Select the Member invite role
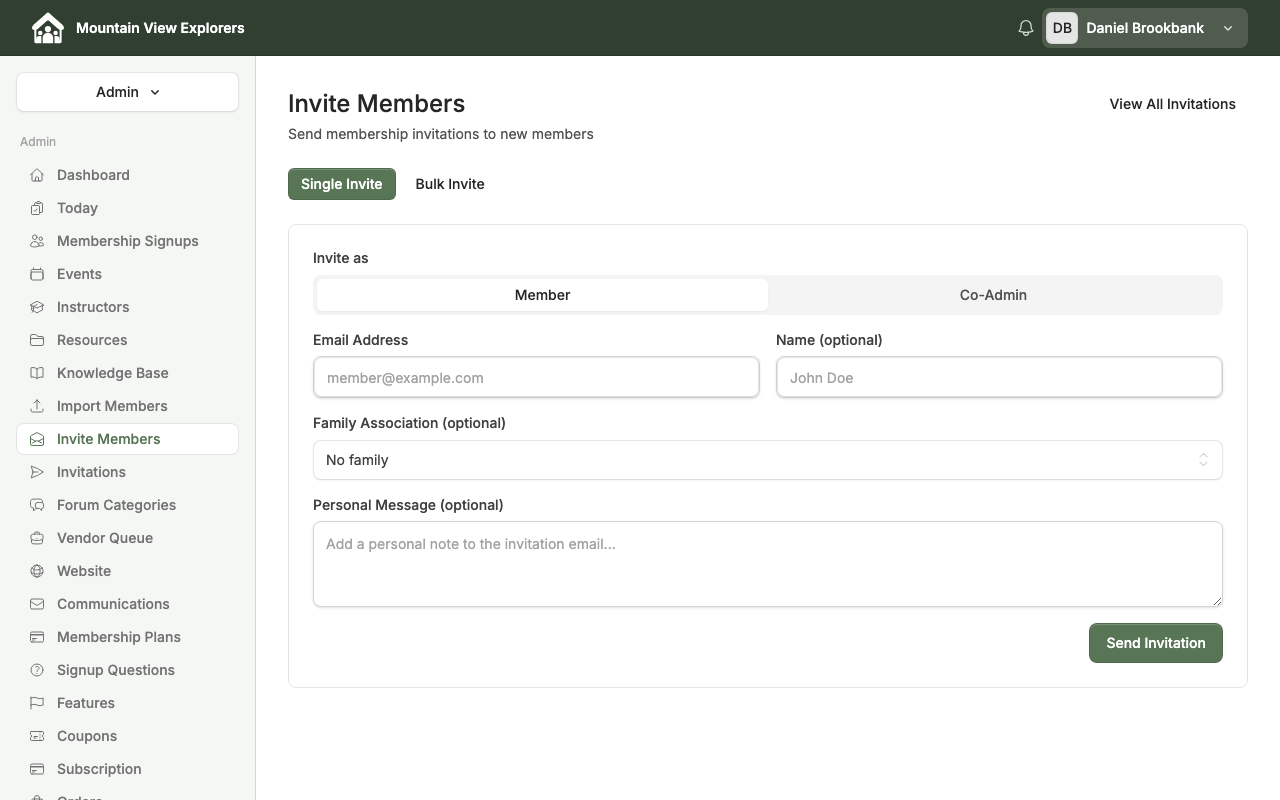This screenshot has height=800, width=1280. coord(542,295)
